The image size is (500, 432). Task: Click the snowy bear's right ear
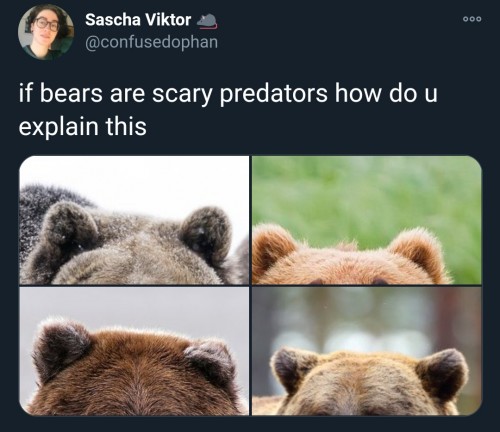point(206,232)
